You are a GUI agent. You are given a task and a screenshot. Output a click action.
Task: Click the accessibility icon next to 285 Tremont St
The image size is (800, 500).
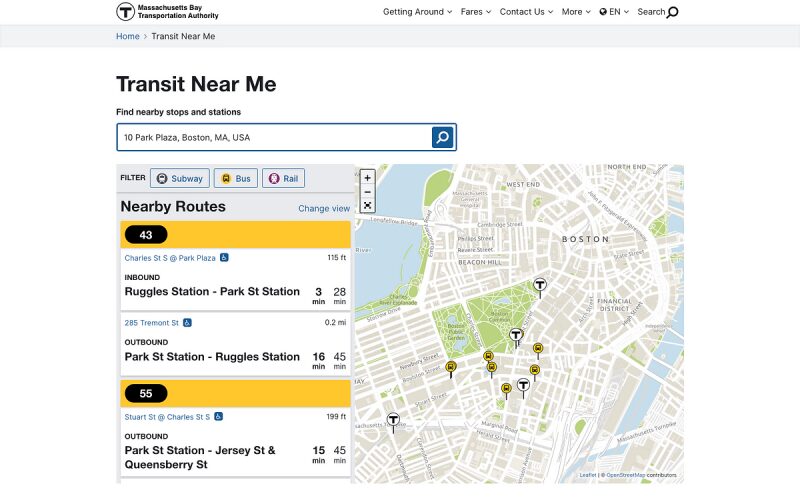coord(187,323)
